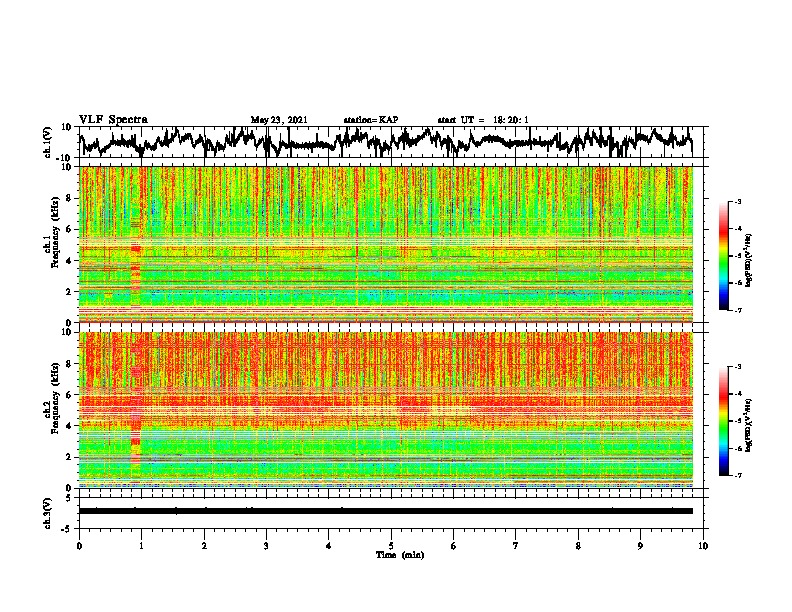The height and width of the screenshot is (612, 792).
Task: Click the time axis tick label "0"
Action: [79, 546]
